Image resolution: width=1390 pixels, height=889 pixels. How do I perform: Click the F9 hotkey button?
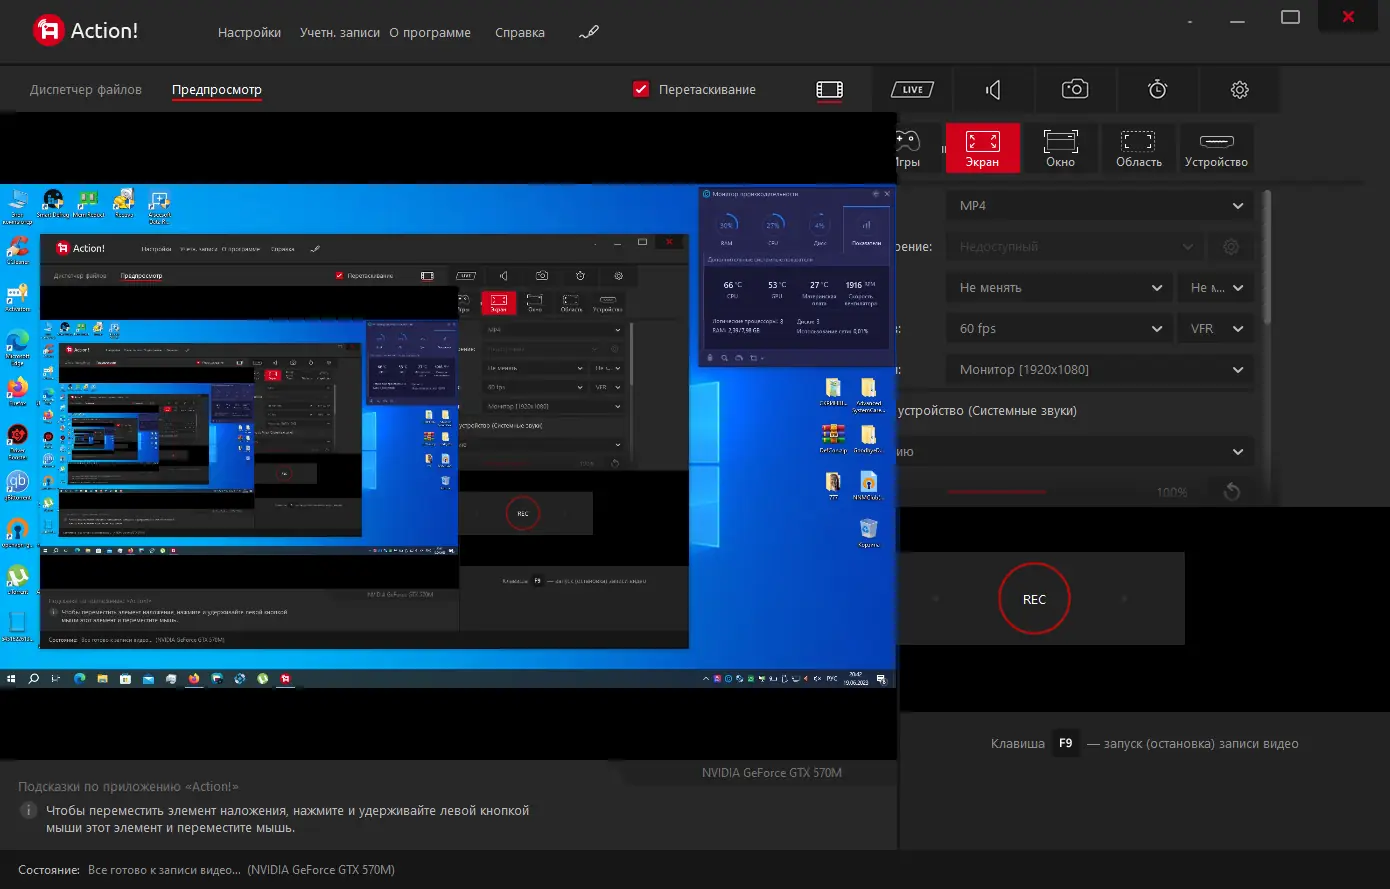pos(1066,744)
